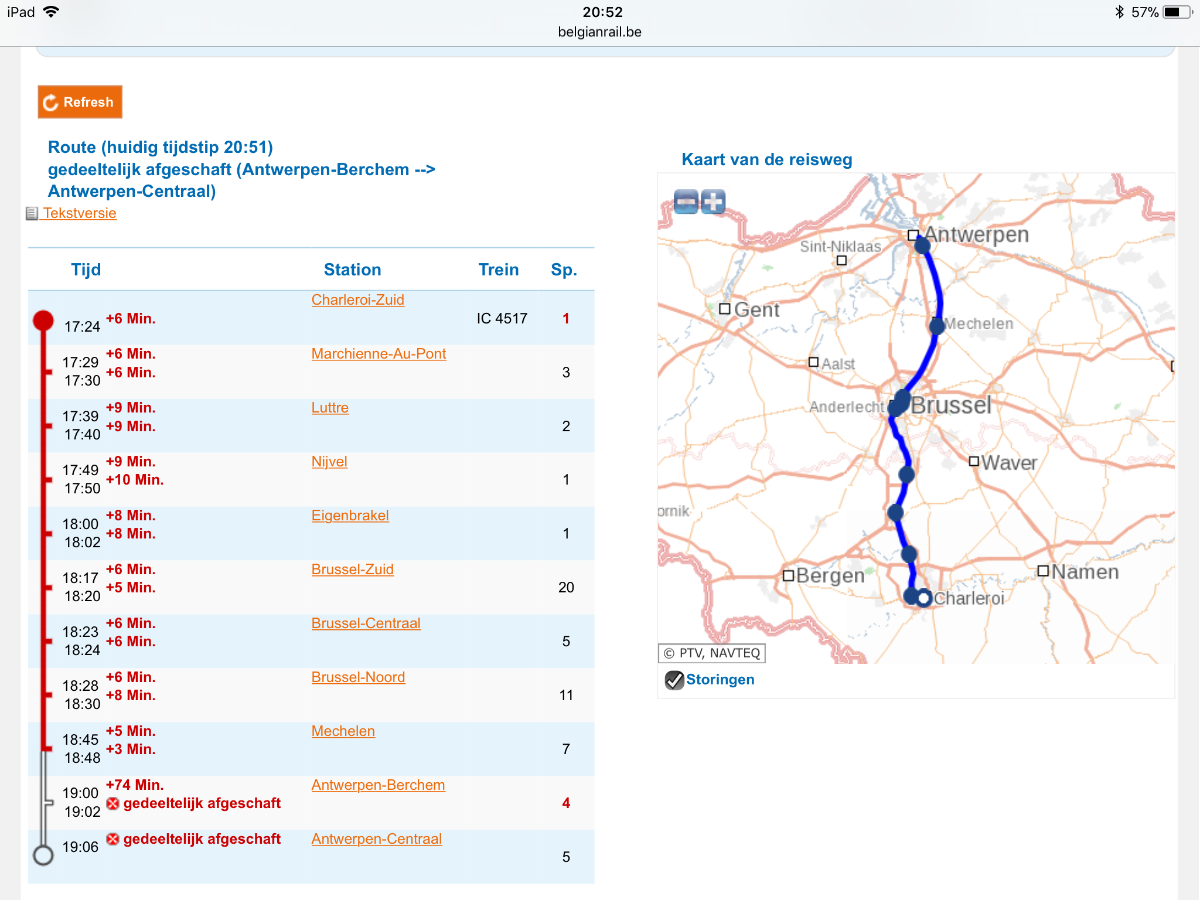Click the Antwerpen-Centraal station link
This screenshot has height=900, width=1200.
[x=376, y=839]
